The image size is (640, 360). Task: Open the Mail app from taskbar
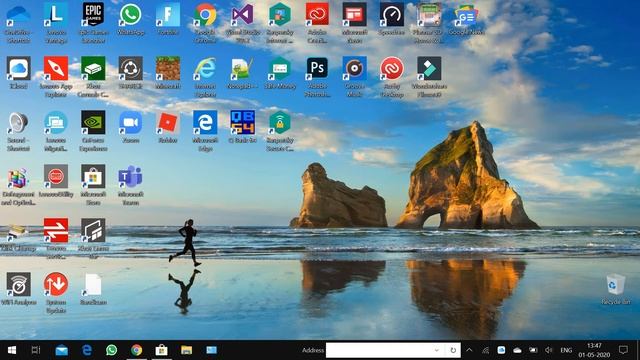click(x=62, y=350)
